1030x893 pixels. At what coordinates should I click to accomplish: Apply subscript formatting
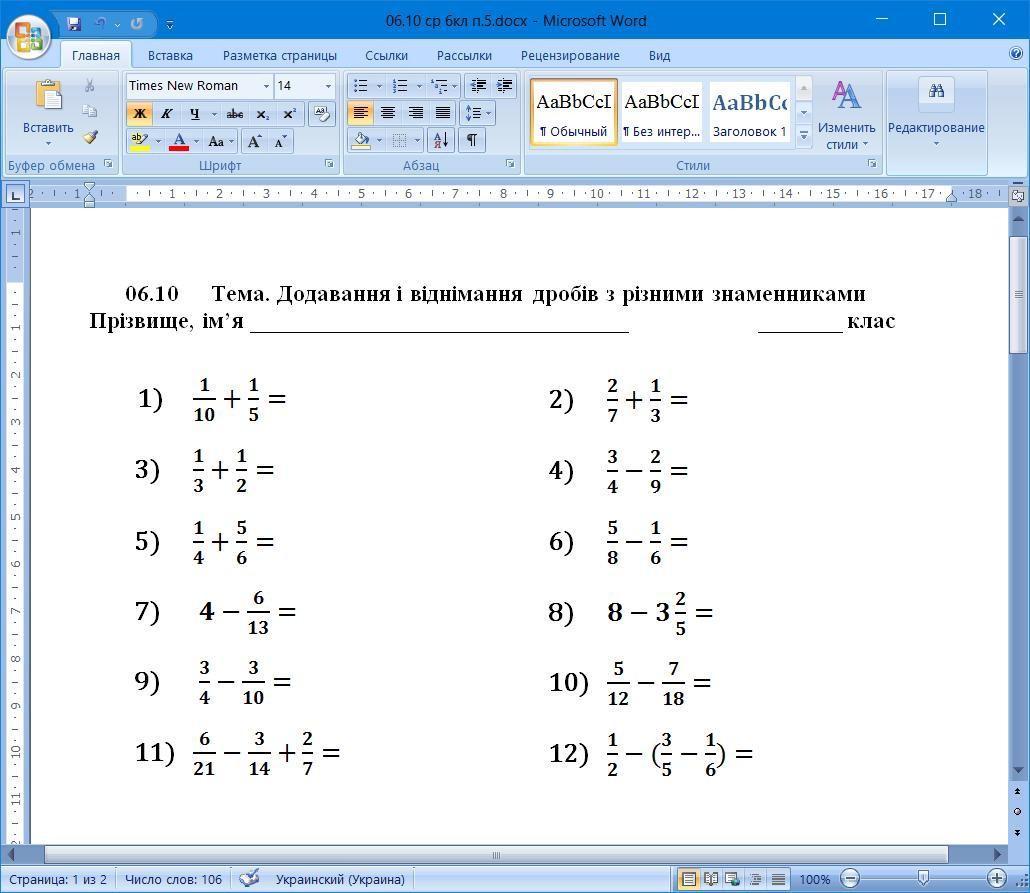click(x=262, y=114)
